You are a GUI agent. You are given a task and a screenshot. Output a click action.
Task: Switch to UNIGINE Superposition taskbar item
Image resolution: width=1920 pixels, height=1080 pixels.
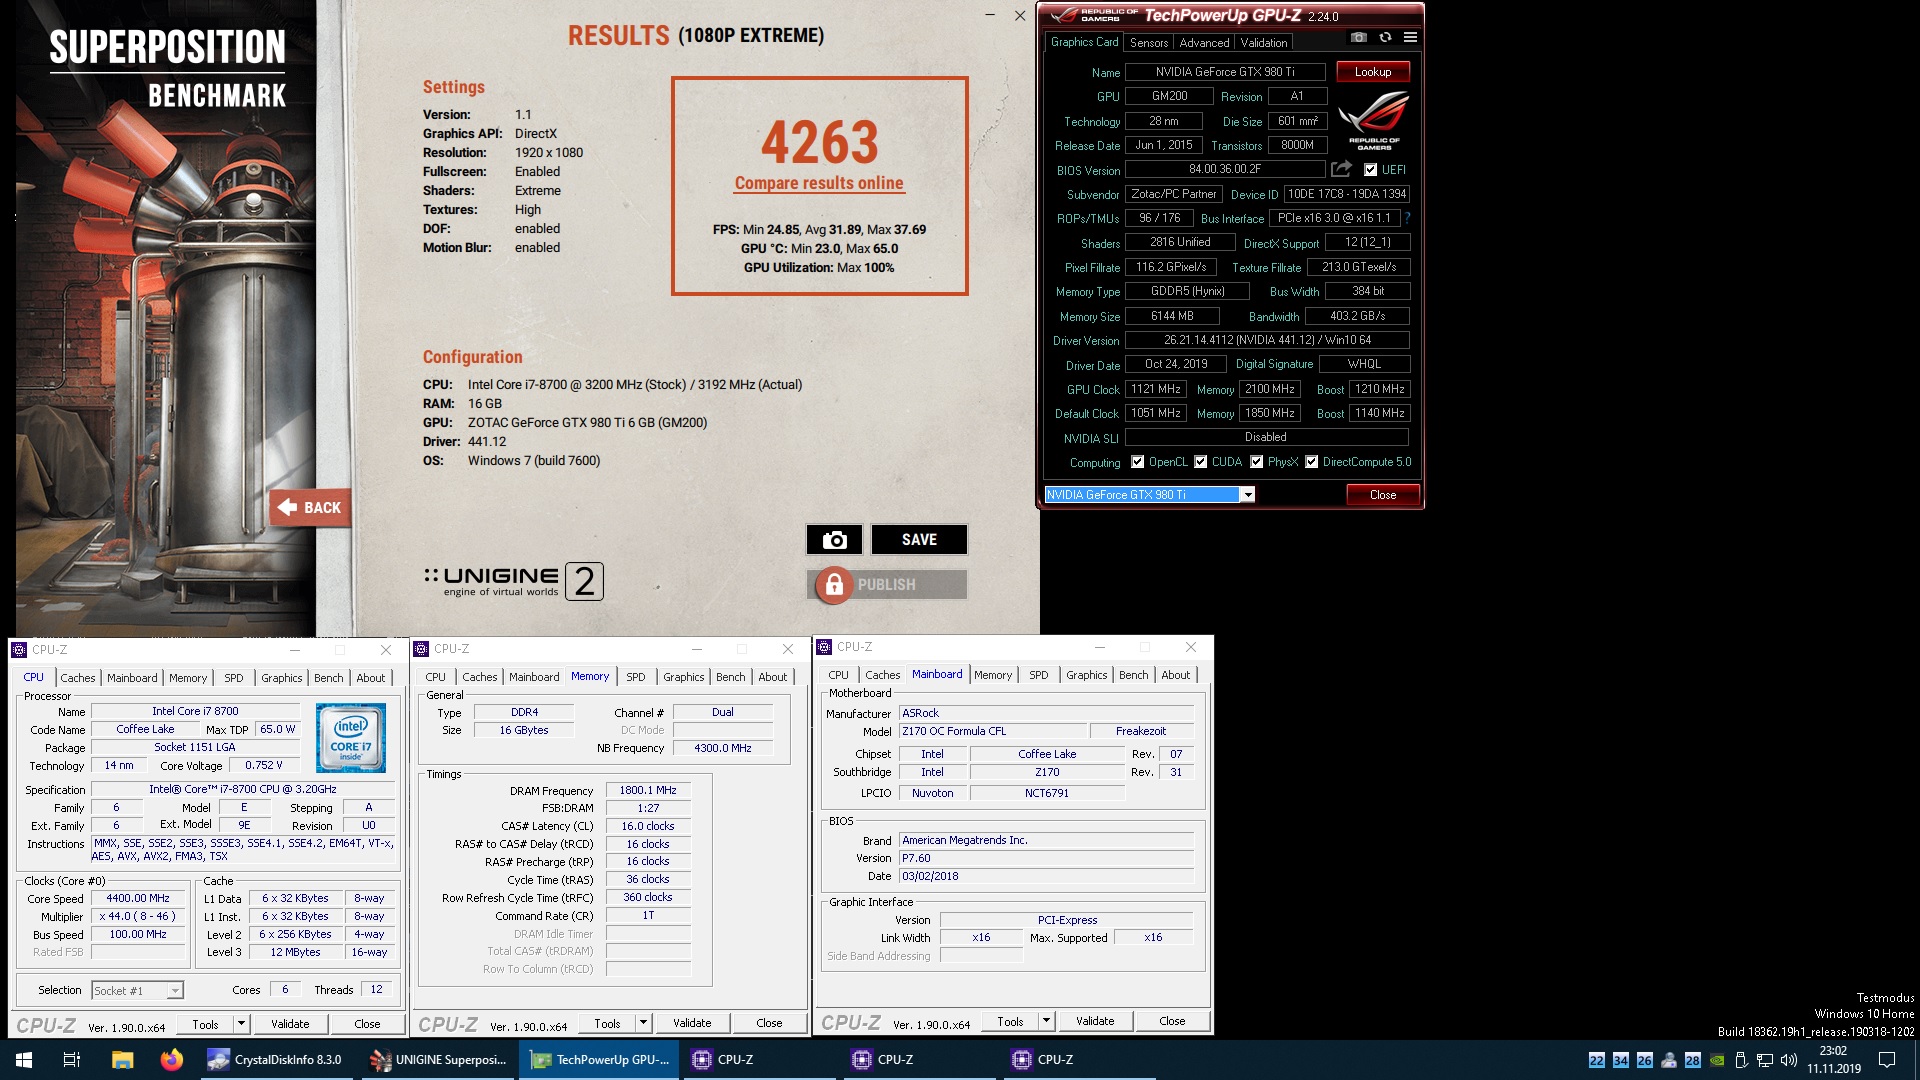438,1060
